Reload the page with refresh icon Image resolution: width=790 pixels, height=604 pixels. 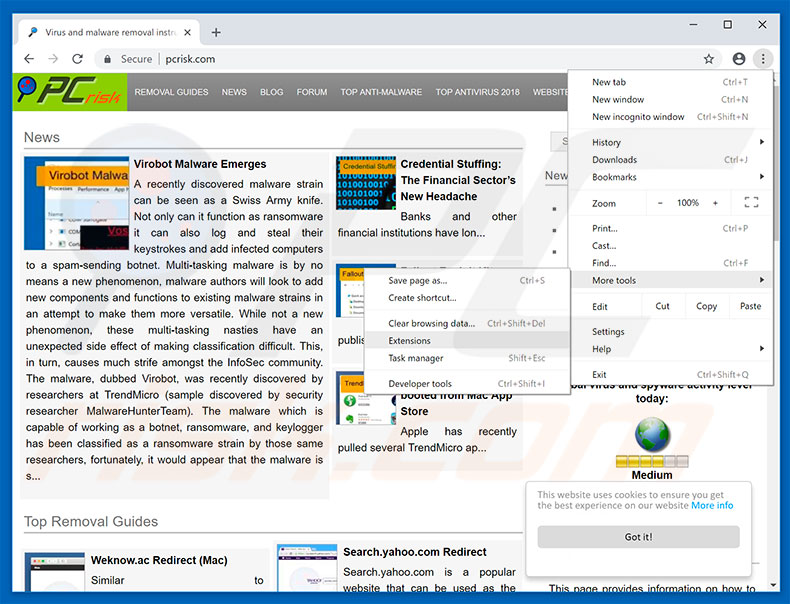click(77, 59)
